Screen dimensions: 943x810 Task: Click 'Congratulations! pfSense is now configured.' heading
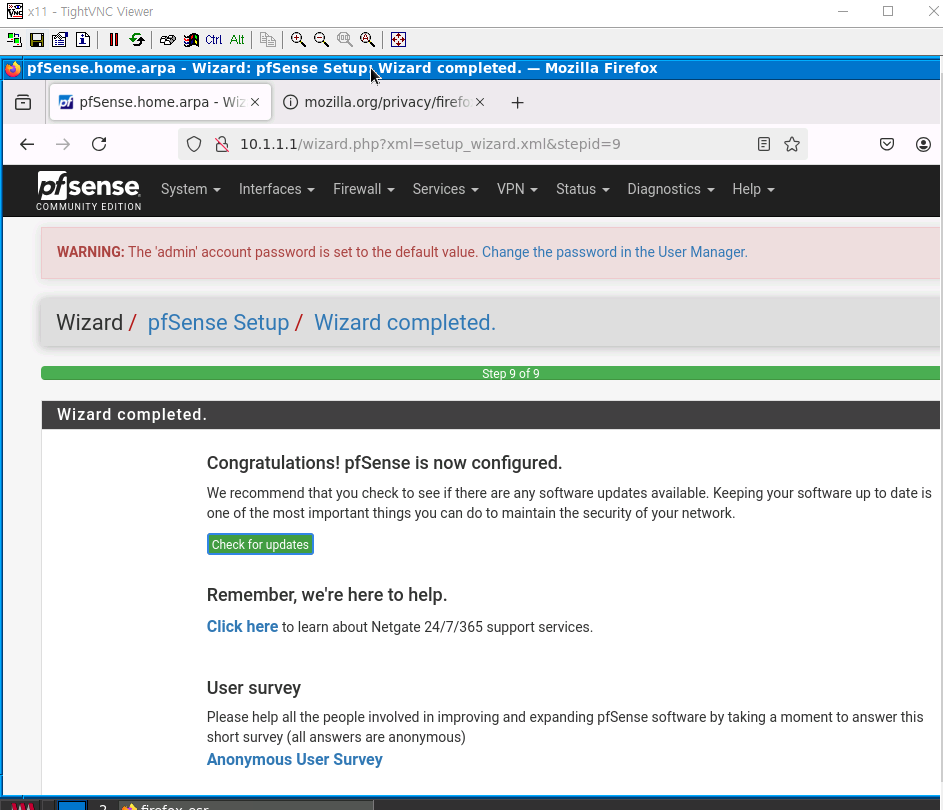(x=384, y=463)
